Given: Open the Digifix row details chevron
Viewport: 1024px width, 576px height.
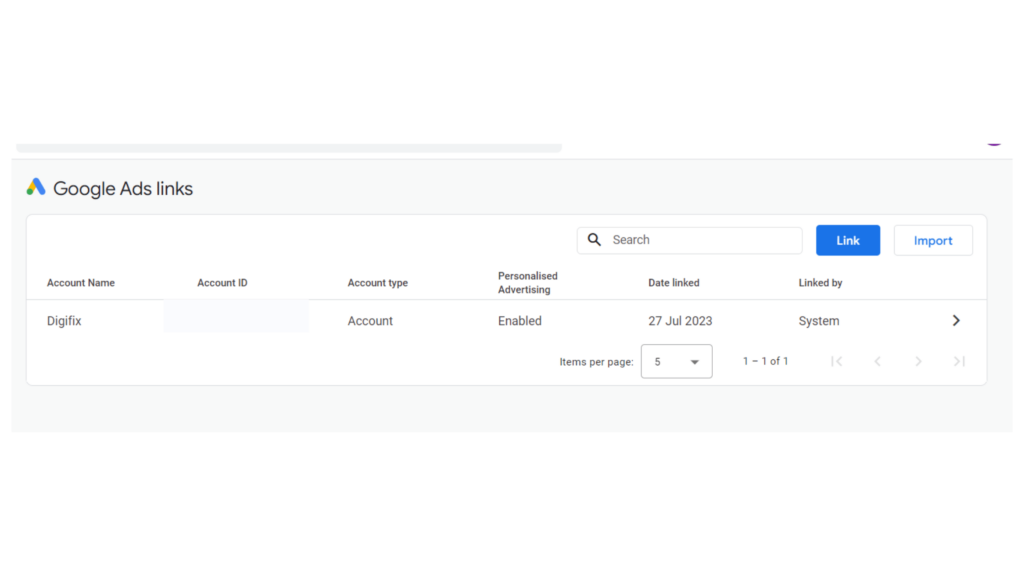Looking at the screenshot, I should click(956, 321).
